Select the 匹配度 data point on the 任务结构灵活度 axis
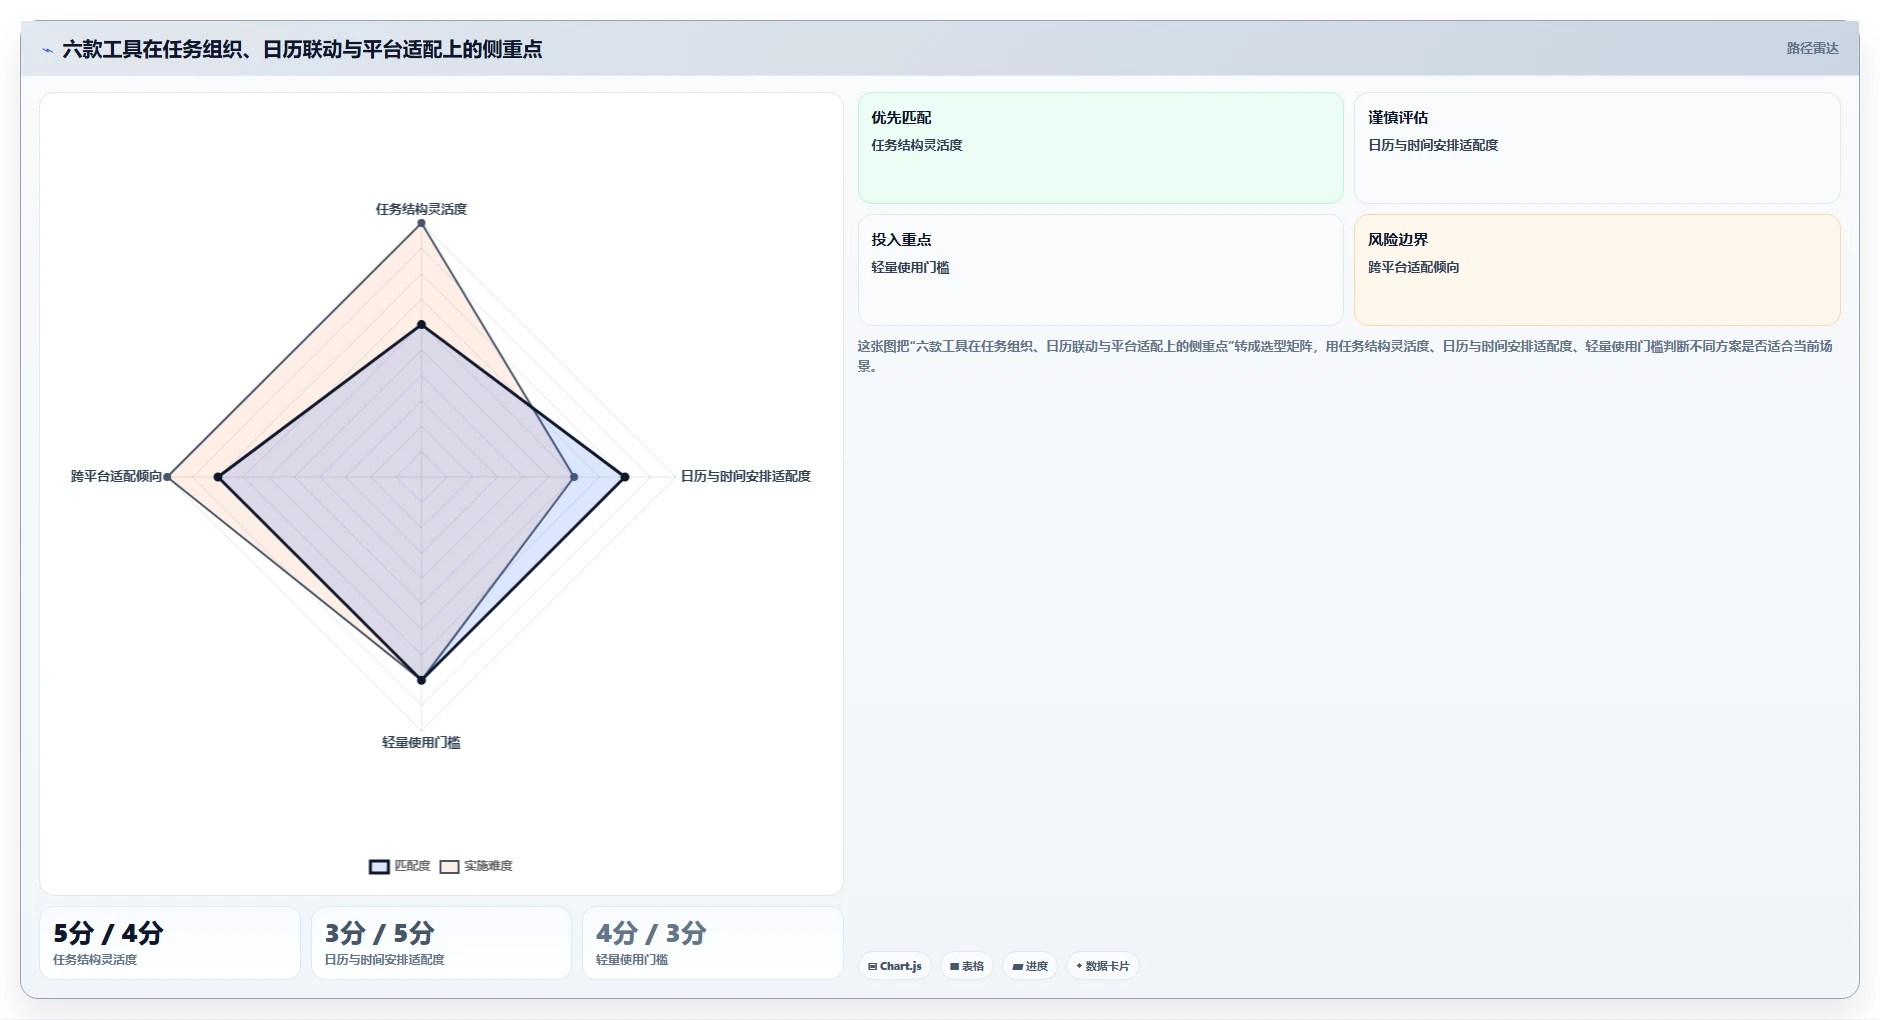Viewport: 1880px width, 1020px height. [x=421, y=325]
